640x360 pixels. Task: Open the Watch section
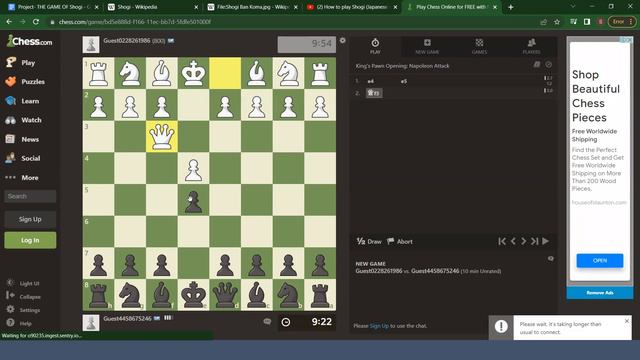(x=23, y=120)
